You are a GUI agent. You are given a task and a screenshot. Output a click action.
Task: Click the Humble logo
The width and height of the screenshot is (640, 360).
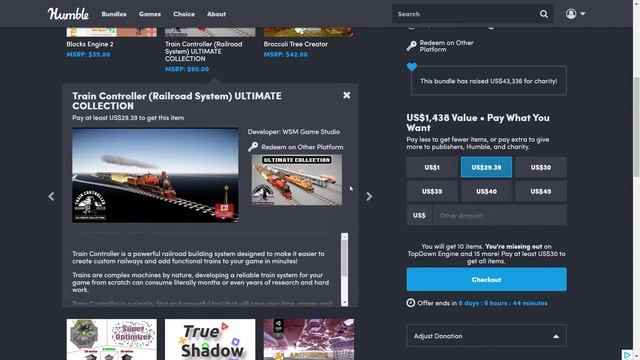pos(68,14)
